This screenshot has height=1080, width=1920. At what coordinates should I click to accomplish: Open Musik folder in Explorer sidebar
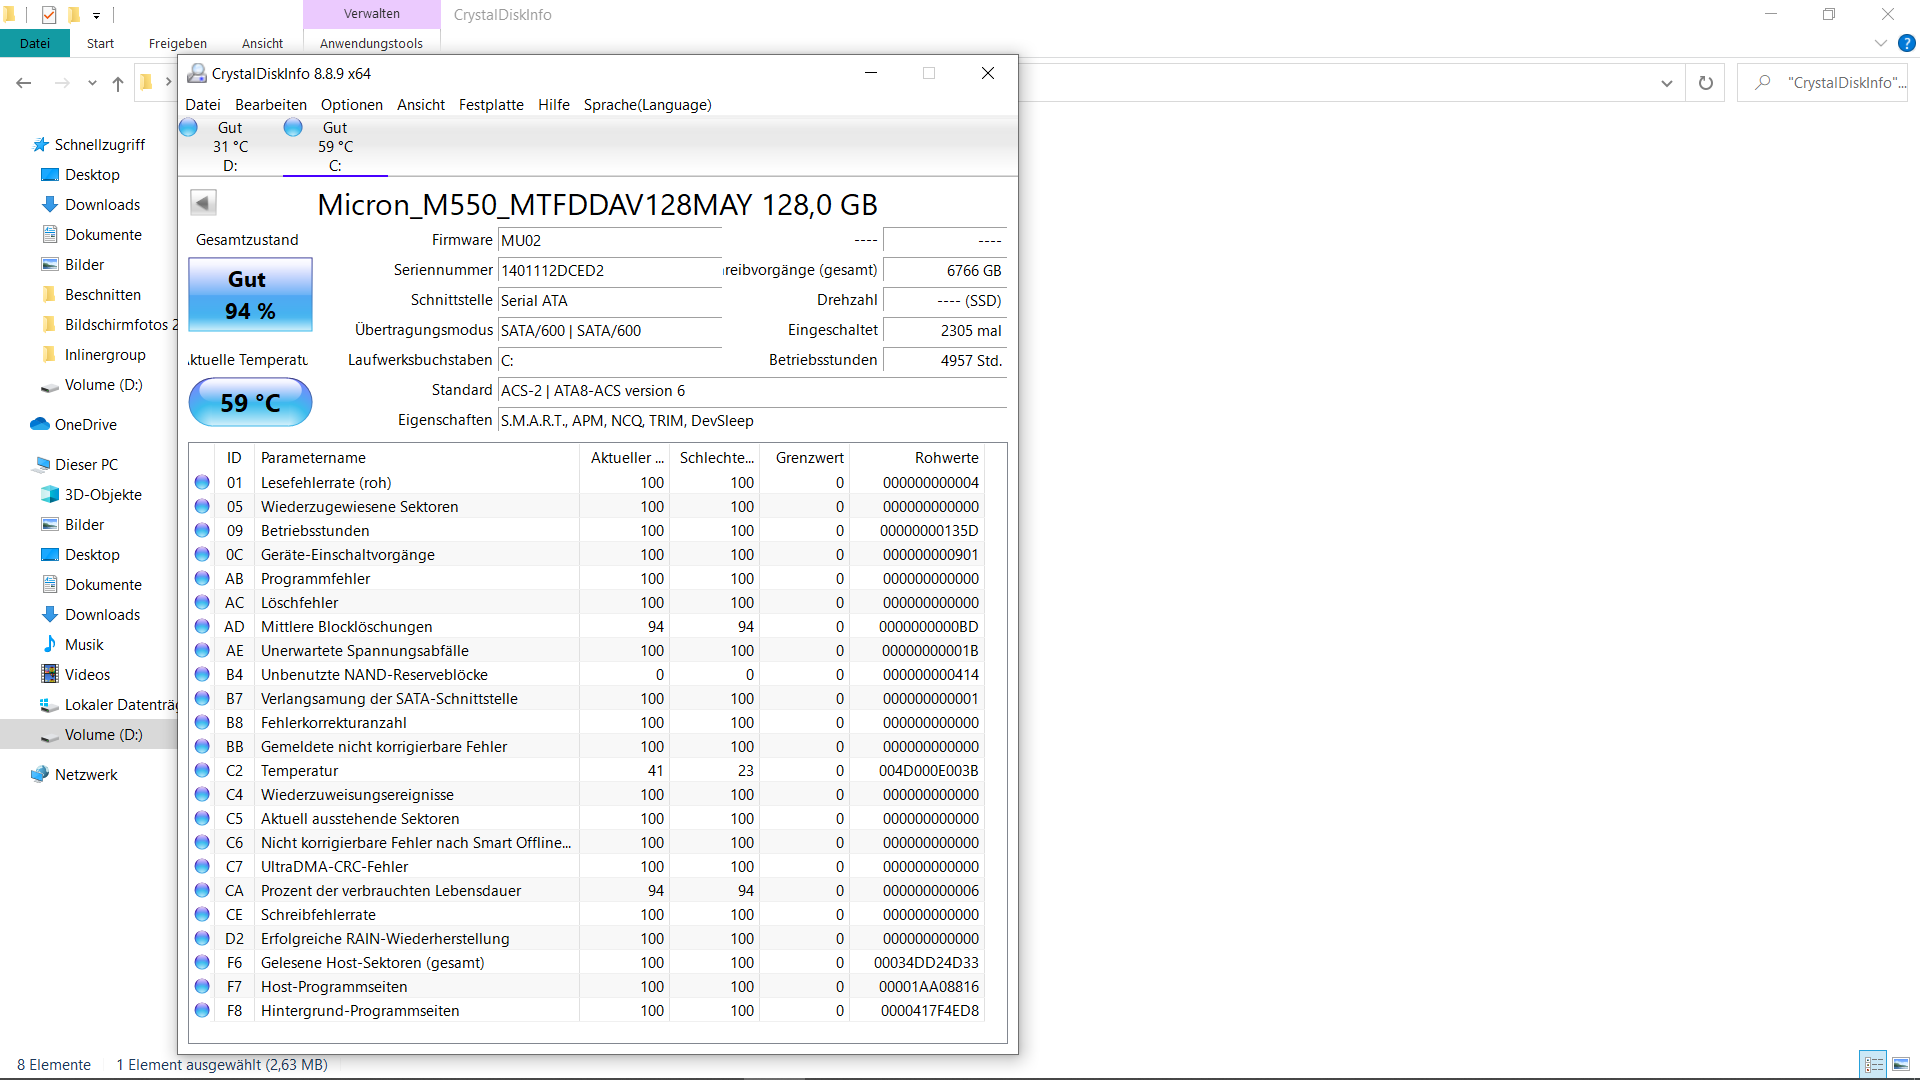pyautogui.click(x=72, y=644)
